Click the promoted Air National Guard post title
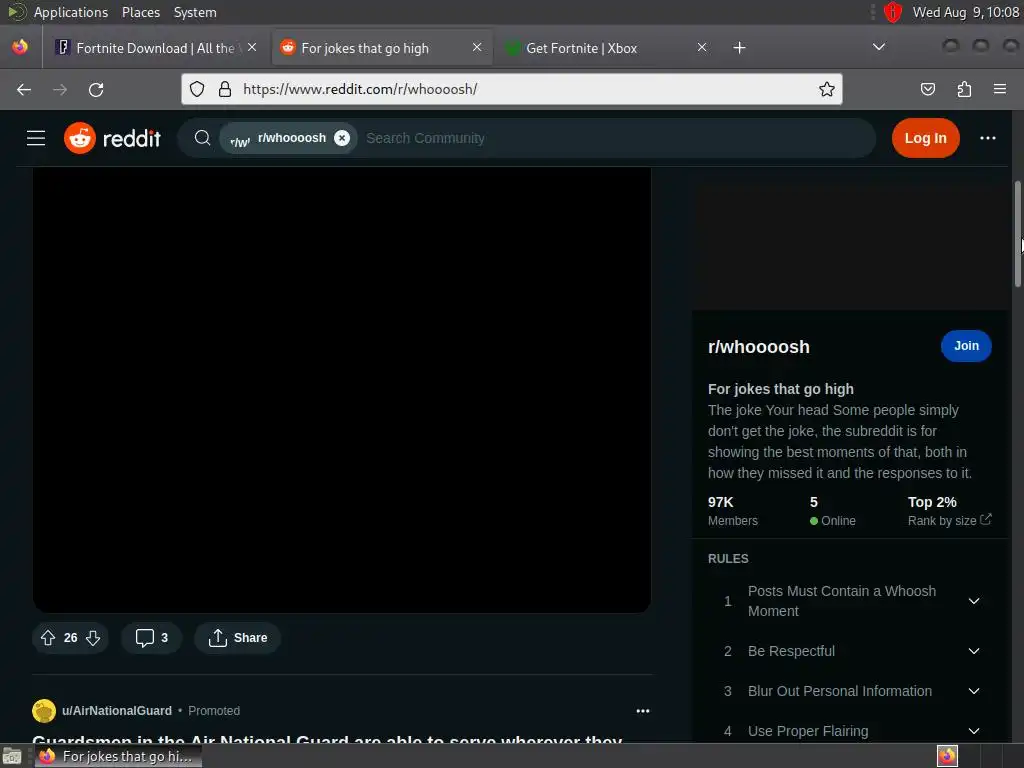The height and width of the screenshot is (768, 1024). (x=327, y=738)
